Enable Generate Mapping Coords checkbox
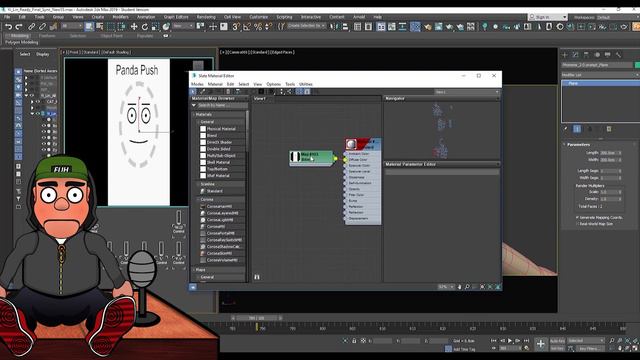Screen dimensions: 640x360 pos(577,218)
